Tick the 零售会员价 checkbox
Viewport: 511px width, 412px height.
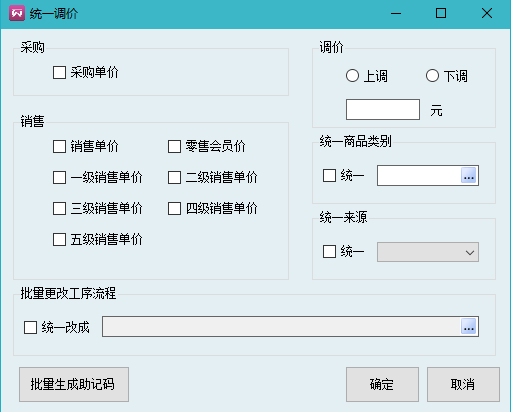pyautogui.click(x=174, y=146)
